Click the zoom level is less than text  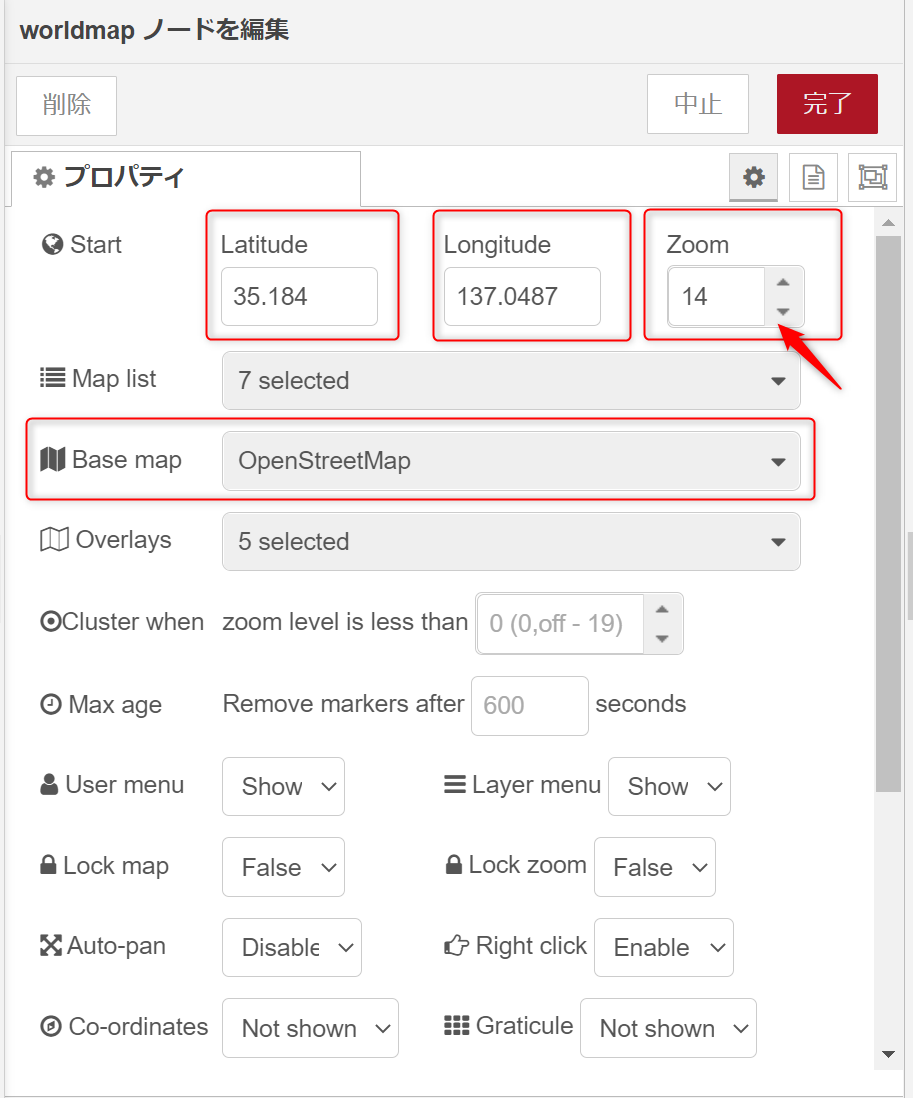345,622
